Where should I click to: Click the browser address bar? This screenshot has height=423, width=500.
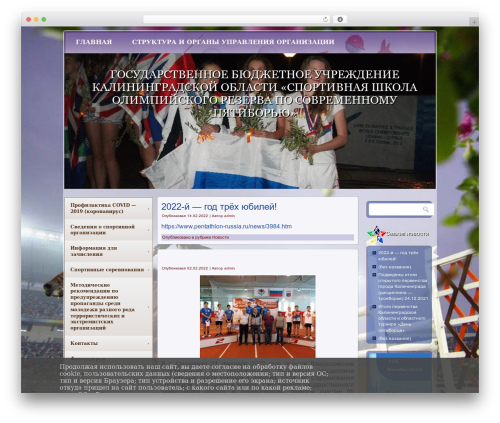pos(236,19)
